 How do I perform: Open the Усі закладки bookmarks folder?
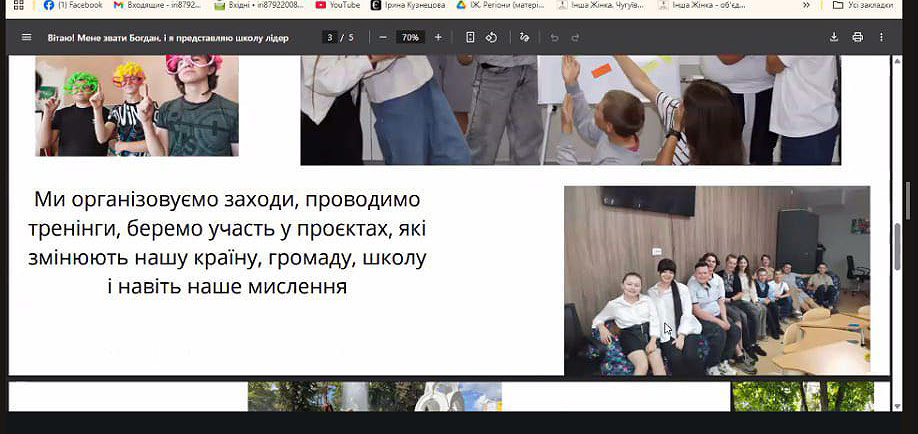pyautogui.click(x=863, y=5)
